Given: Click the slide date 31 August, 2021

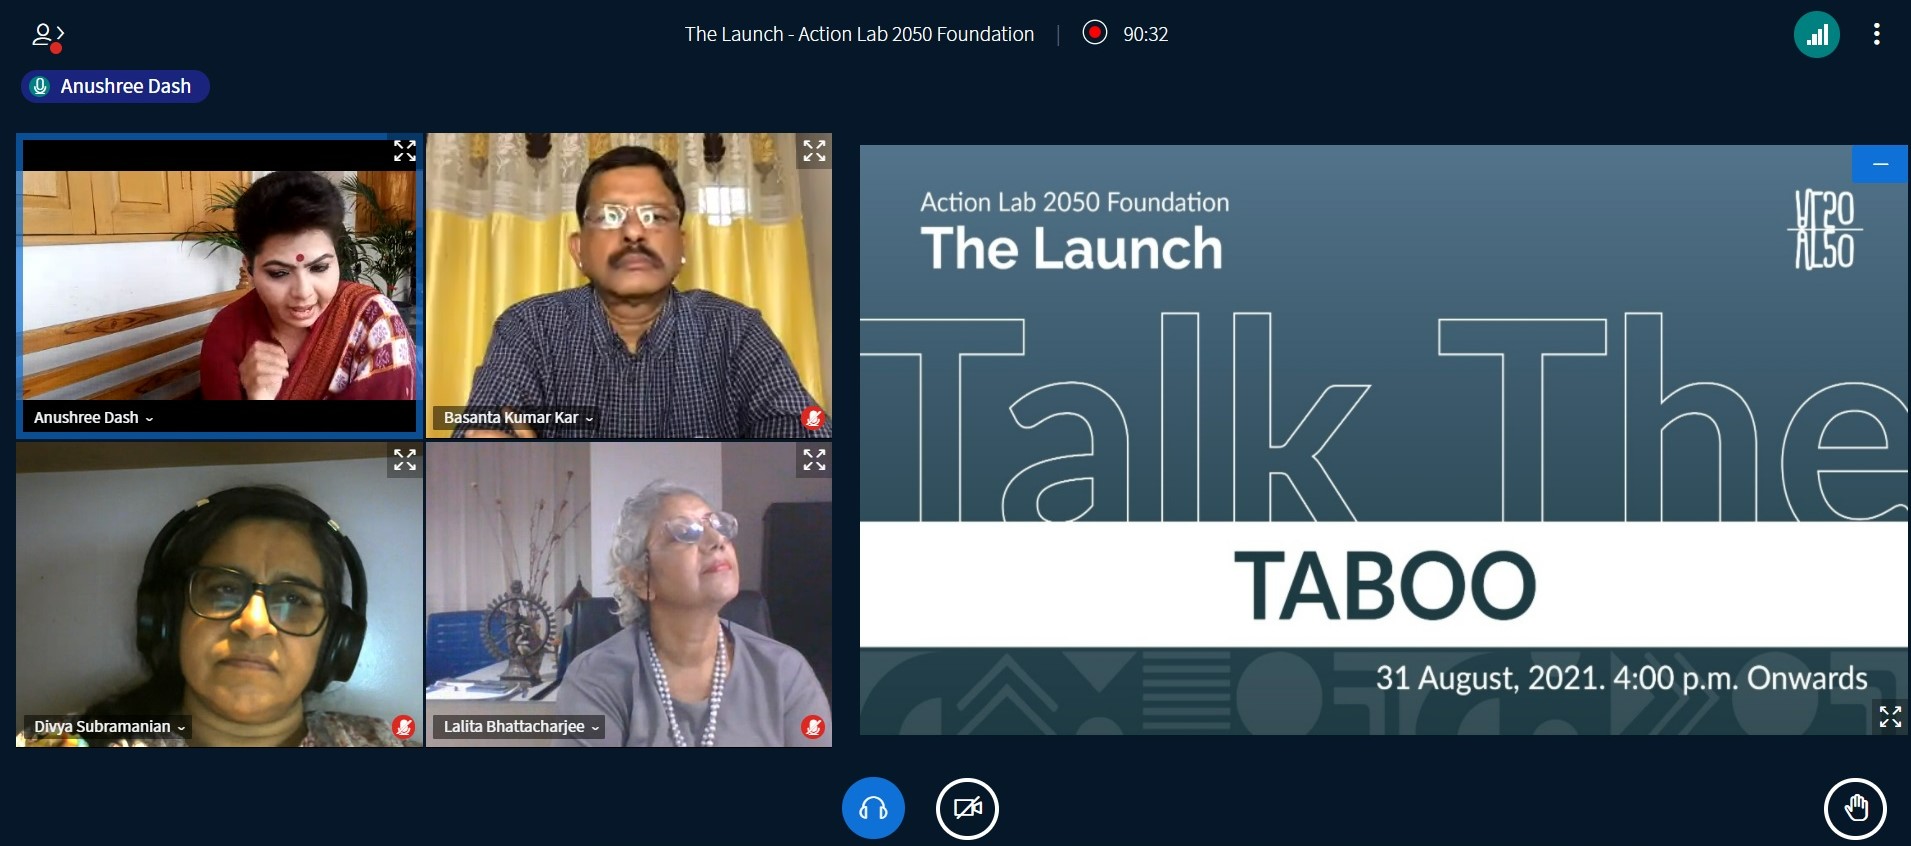Looking at the screenshot, I should click(x=1490, y=678).
